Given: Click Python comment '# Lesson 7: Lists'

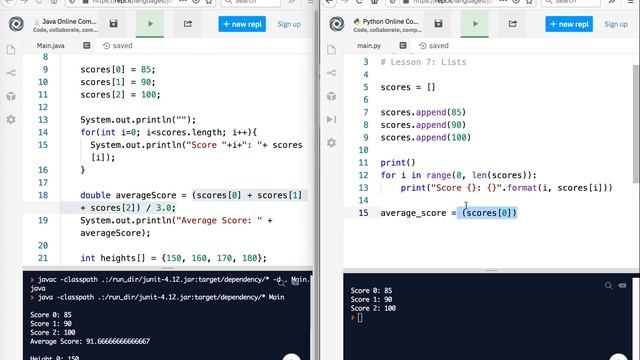Looking at the screenshot, I should [423, 62].
